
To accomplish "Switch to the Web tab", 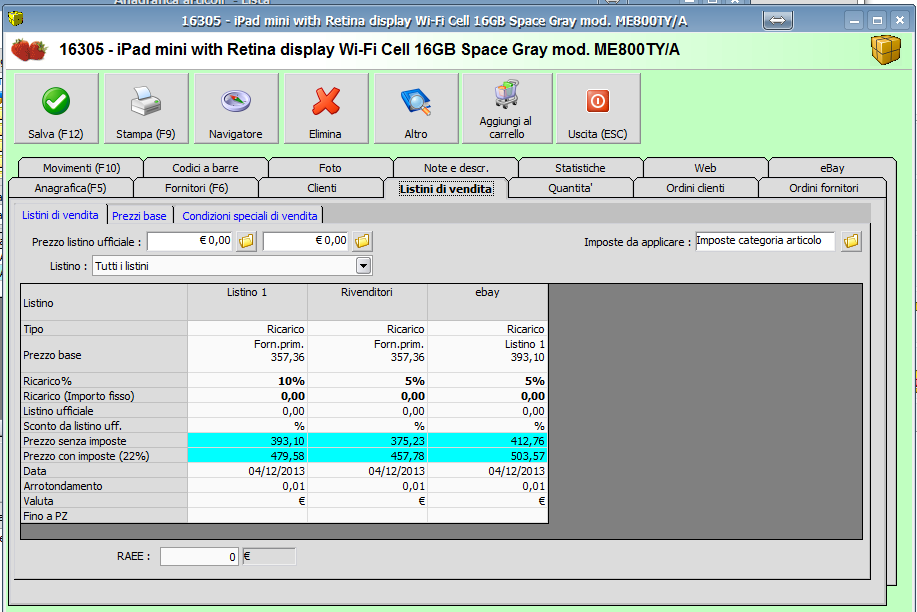I will tap(705, 168).
